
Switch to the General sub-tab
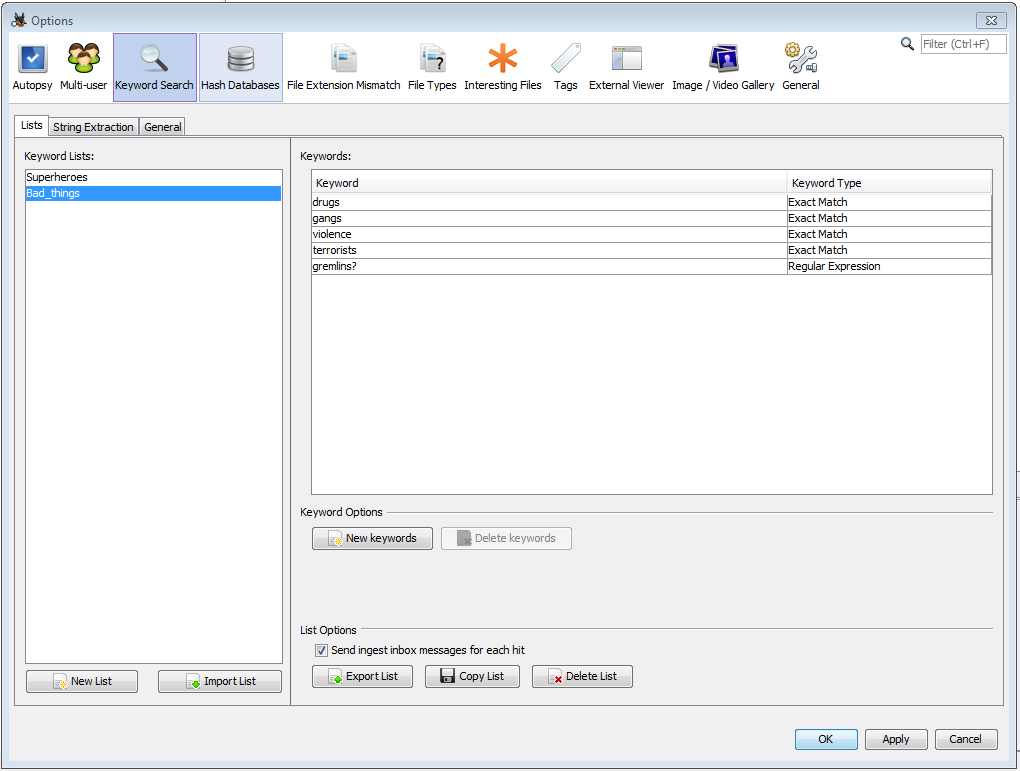coord(163,127)
